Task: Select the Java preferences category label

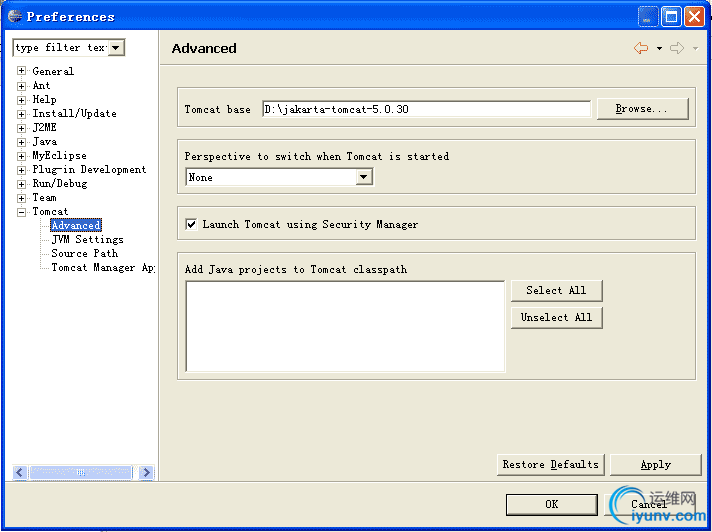Action: click(44, 142)
